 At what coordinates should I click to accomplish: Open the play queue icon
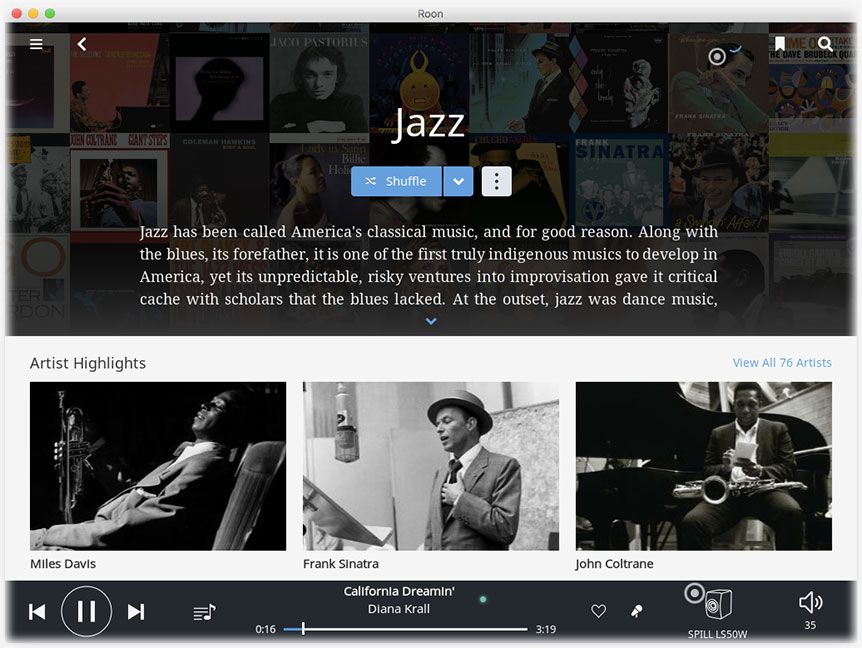[205, 612]
